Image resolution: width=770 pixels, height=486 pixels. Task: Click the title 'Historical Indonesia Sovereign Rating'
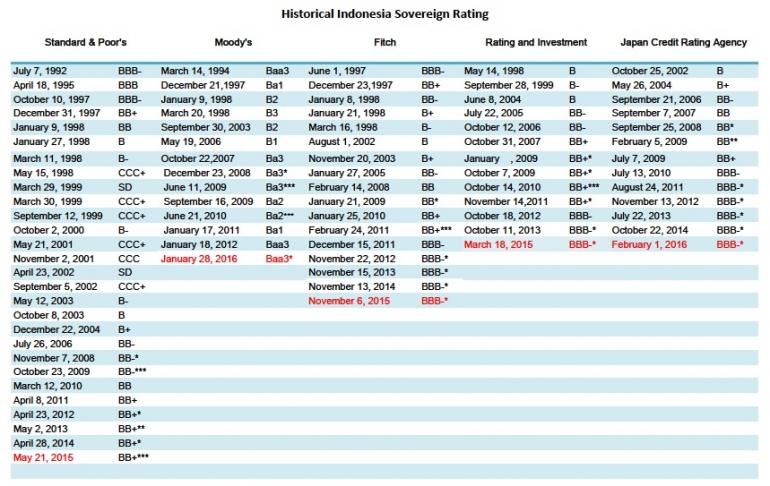(385, 14)
